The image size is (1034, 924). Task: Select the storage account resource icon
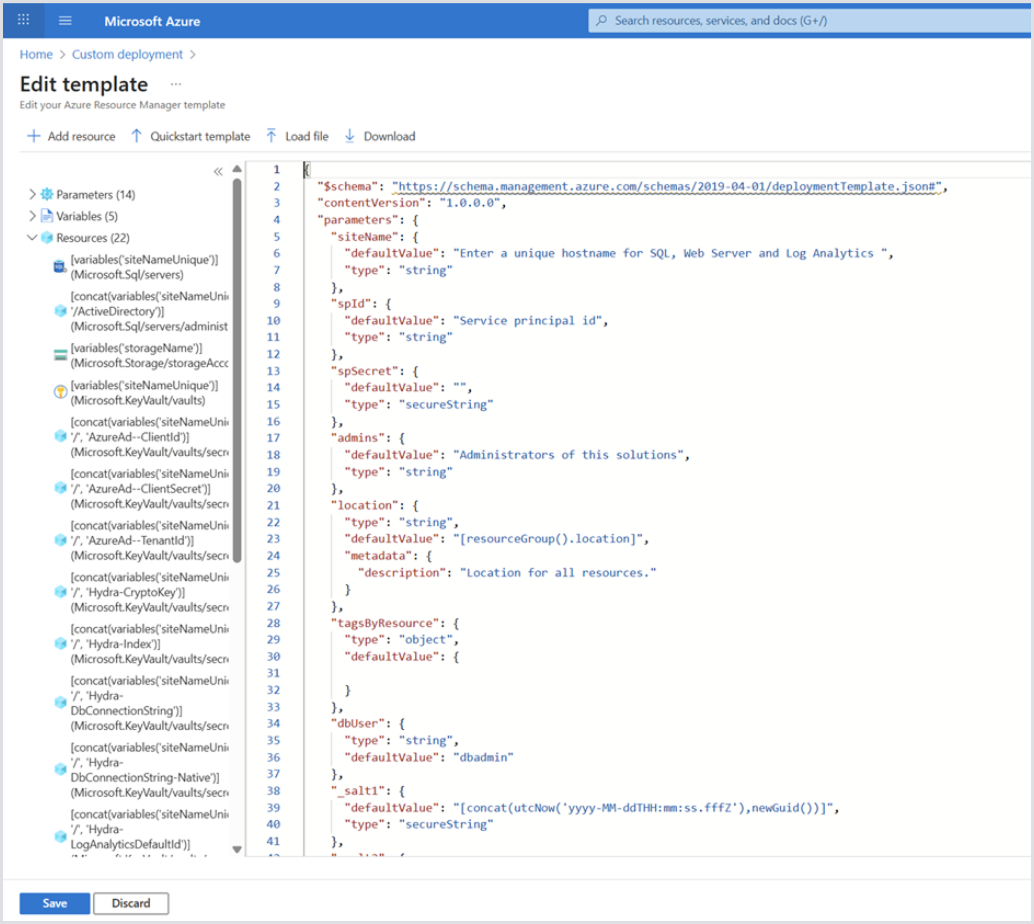coord(60,355)
